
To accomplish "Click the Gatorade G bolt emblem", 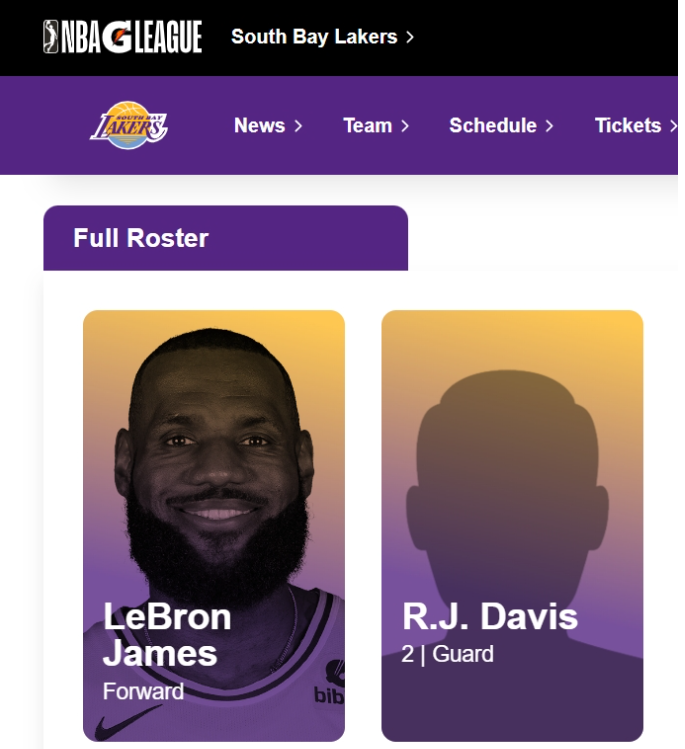I will click(x=117, y=36).
